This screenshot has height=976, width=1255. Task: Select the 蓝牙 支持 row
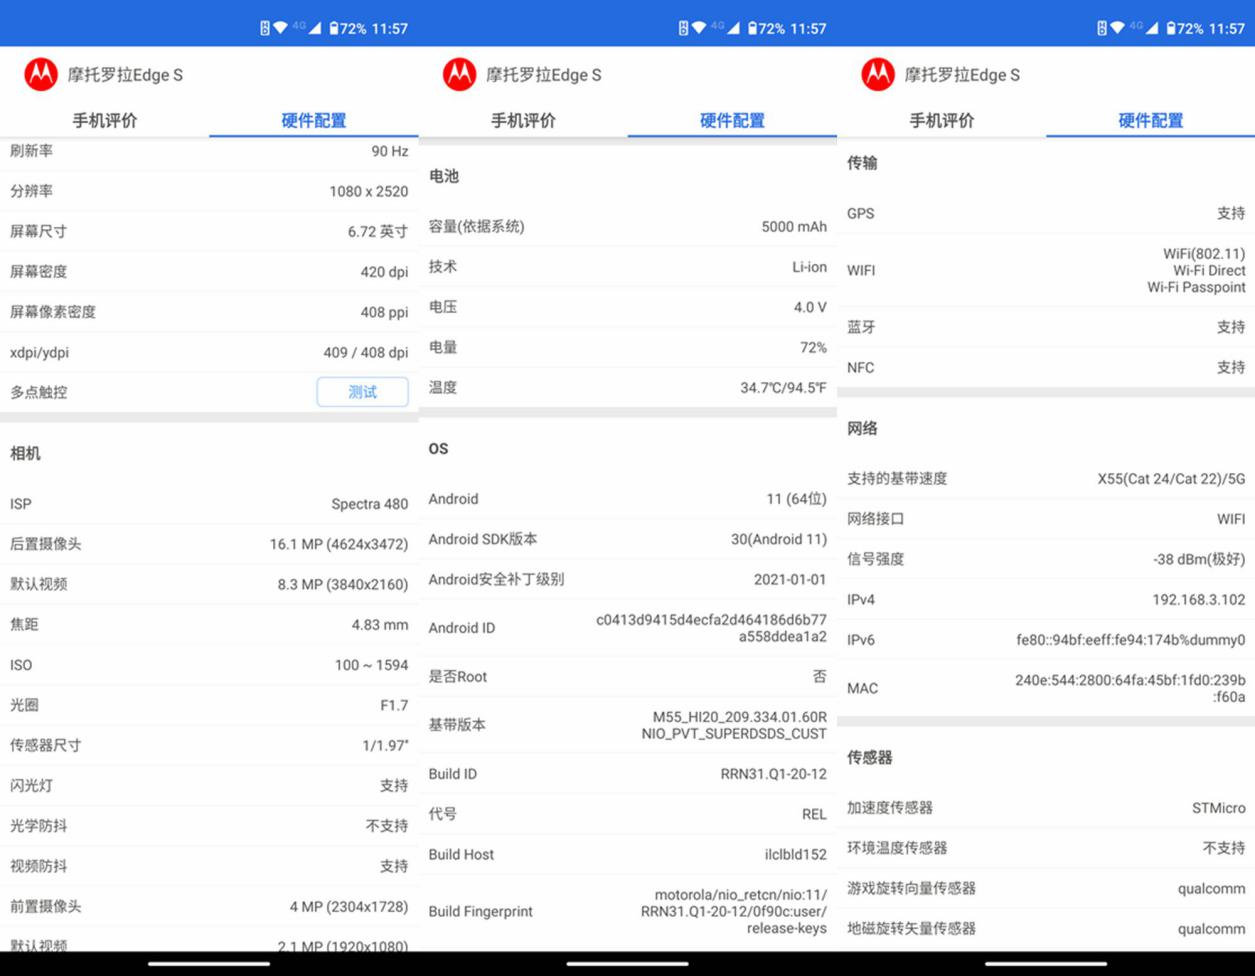[x=1046, y=327]
